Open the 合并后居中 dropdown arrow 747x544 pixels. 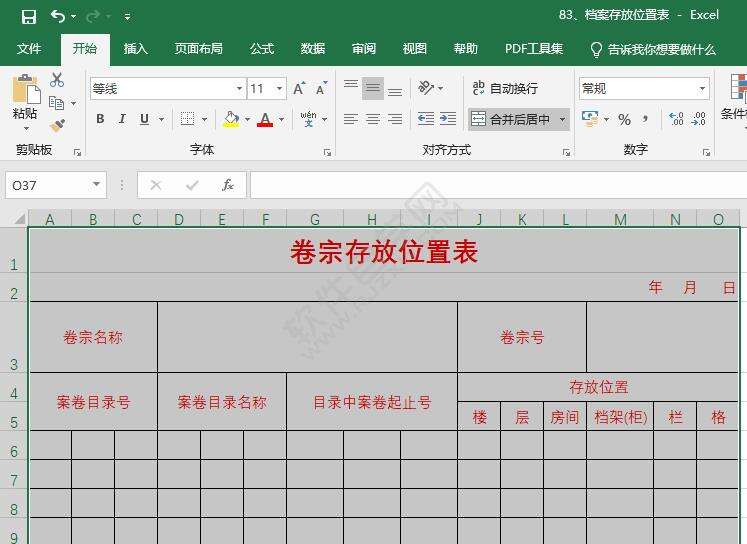coord(563,119)
